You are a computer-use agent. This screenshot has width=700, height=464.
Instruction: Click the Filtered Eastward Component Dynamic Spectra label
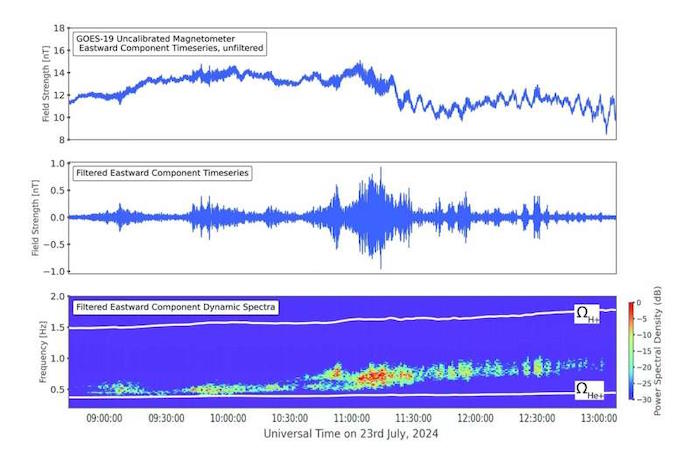coord(176,307)
